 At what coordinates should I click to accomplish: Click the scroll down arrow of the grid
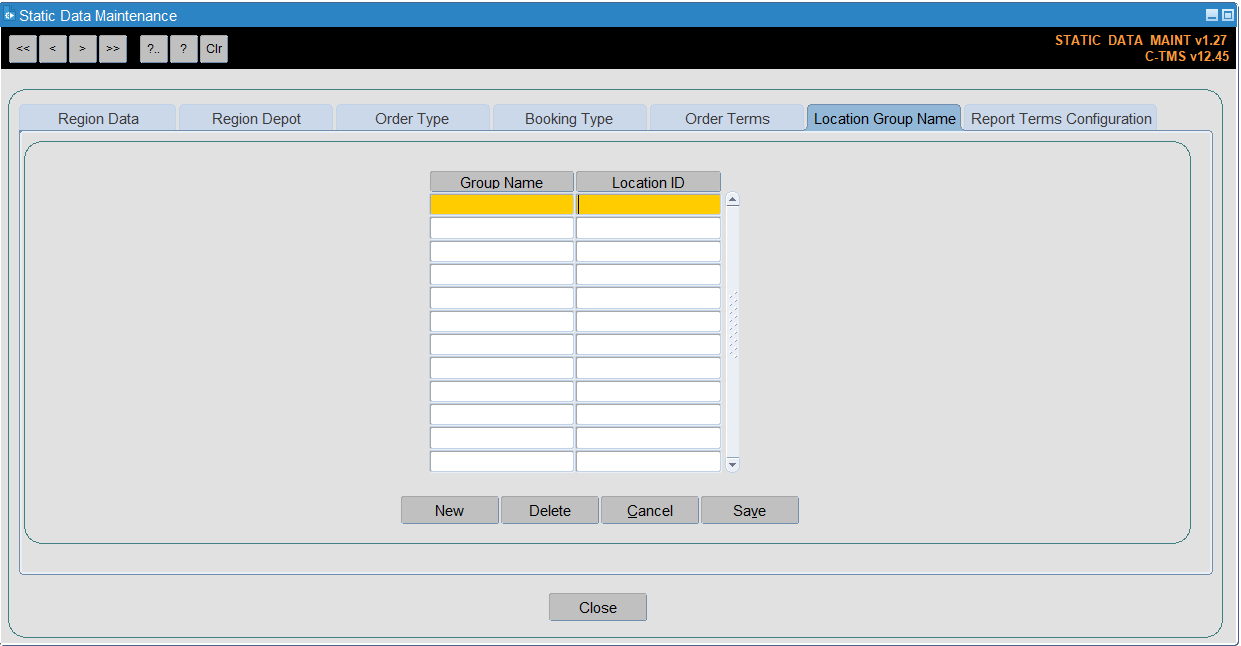(x=733, y=464)
